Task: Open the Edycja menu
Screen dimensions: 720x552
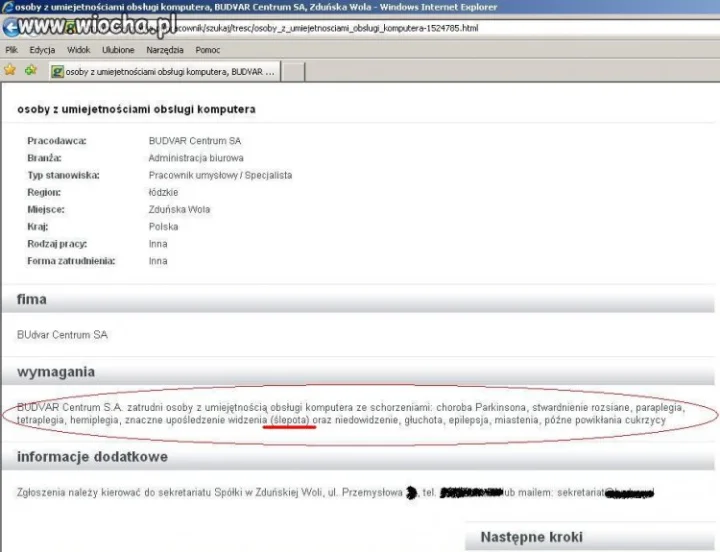Action: tap(42, 50)
